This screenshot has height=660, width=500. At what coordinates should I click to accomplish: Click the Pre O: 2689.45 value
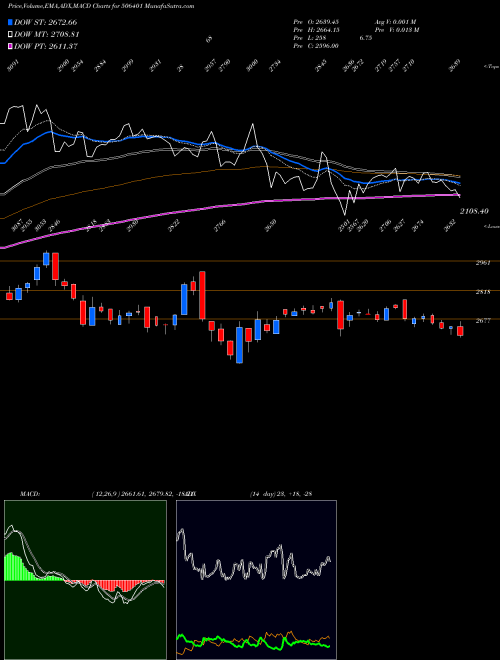(316, 22)
